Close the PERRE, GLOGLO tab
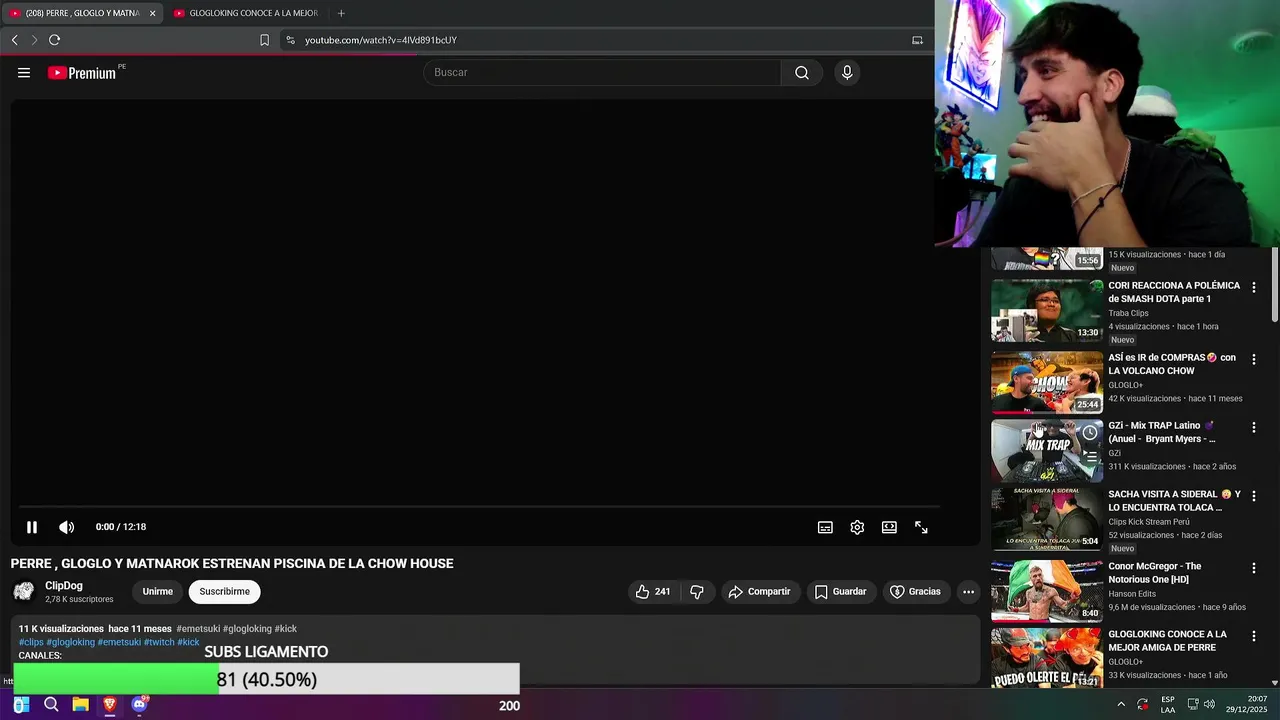The width and height of the screenshot is (1280, 720). [x=153, y=13]
